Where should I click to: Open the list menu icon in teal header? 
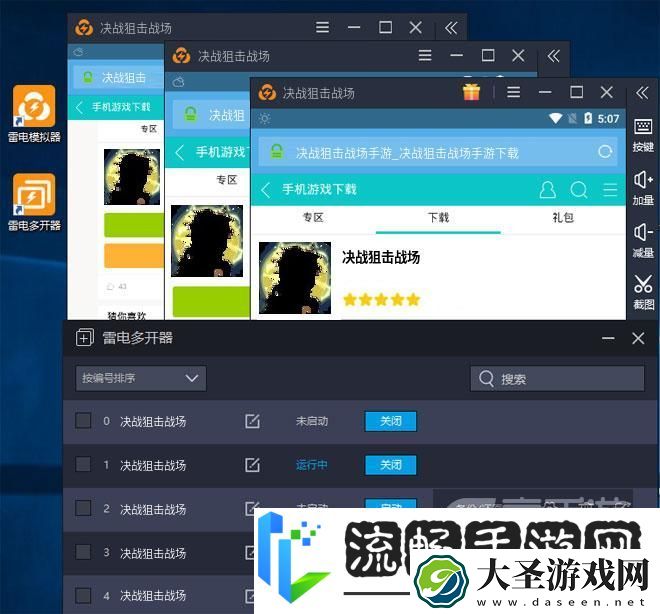tap(610, 190)
